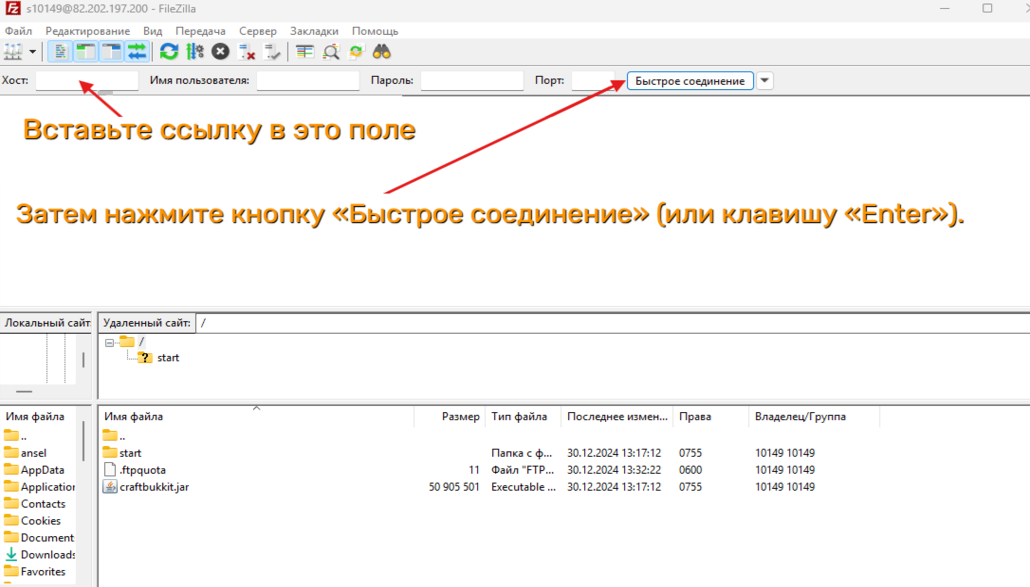This screenshot has height=587, width=1030.
Task: Toggle the message log display
Action: coord(60,51)
